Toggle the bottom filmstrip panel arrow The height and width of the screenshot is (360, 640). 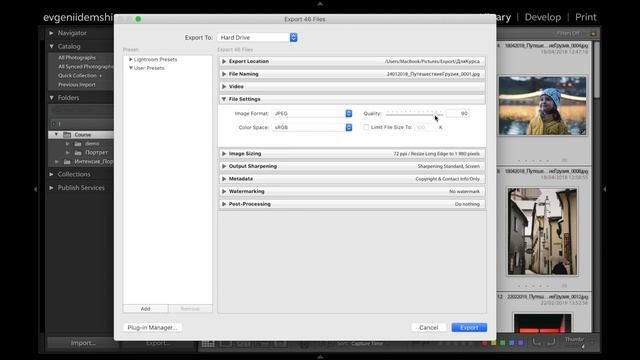tap(320, 356)
